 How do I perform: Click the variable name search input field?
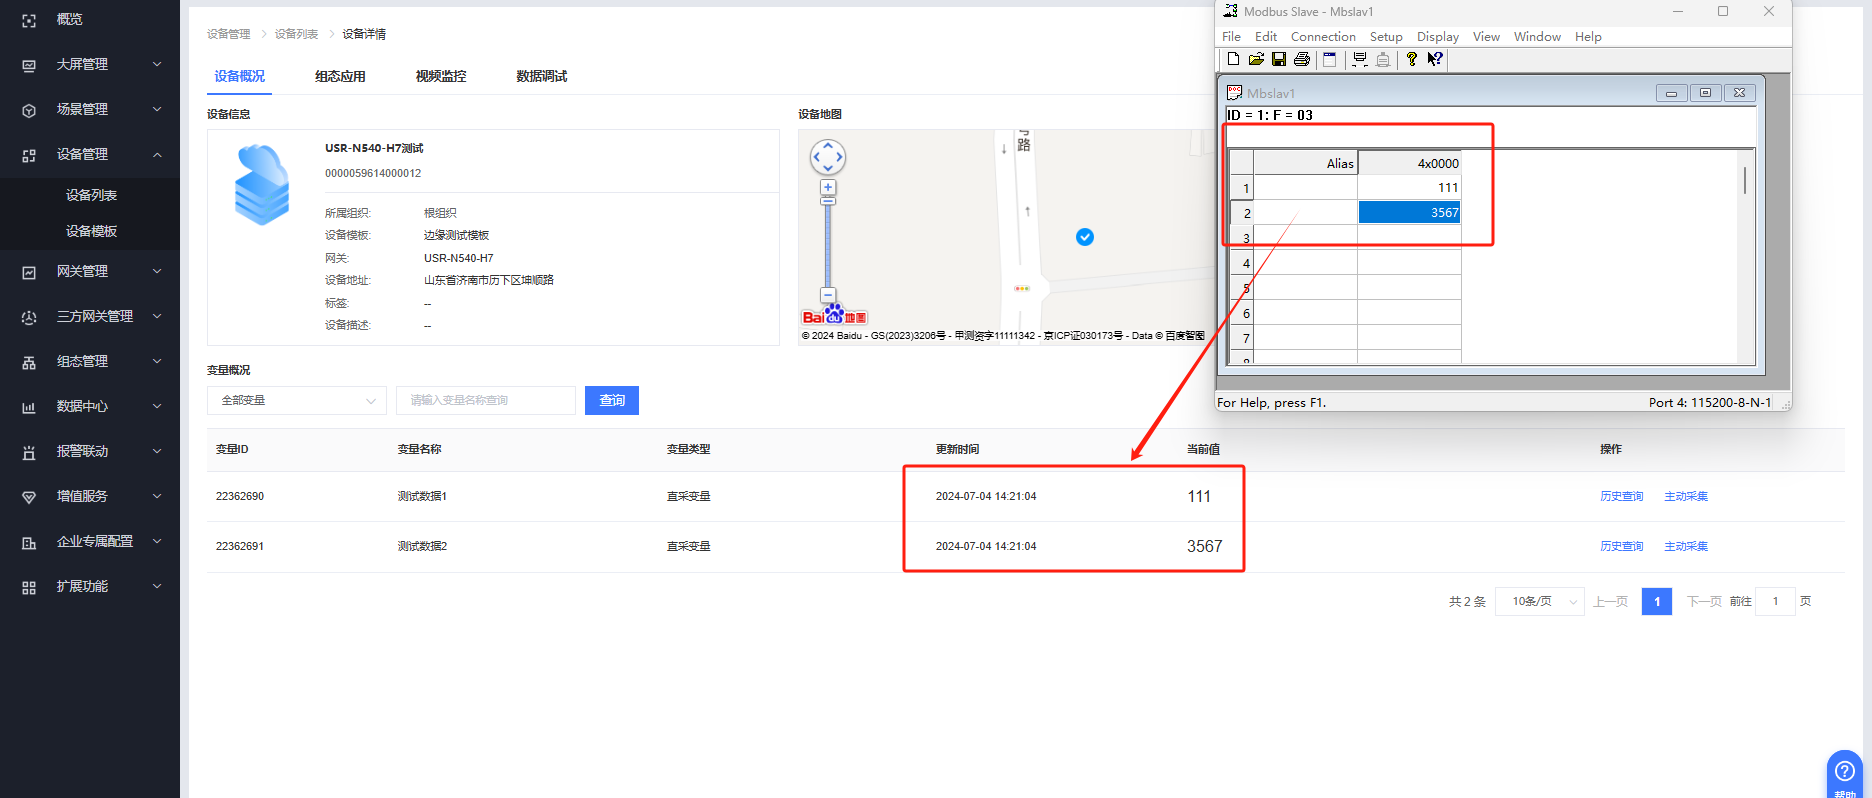click(486, 400)
